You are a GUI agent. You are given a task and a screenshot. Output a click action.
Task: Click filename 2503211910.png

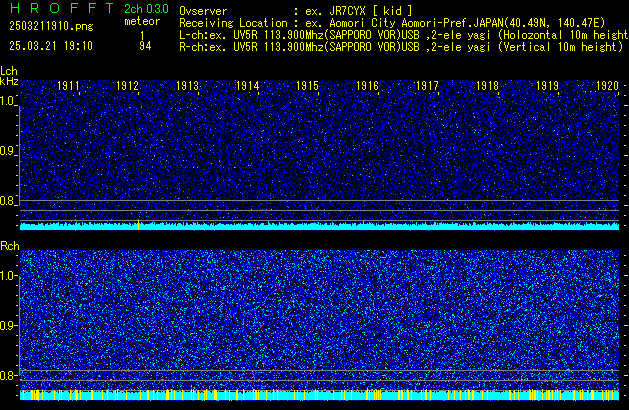click(51, 26)
